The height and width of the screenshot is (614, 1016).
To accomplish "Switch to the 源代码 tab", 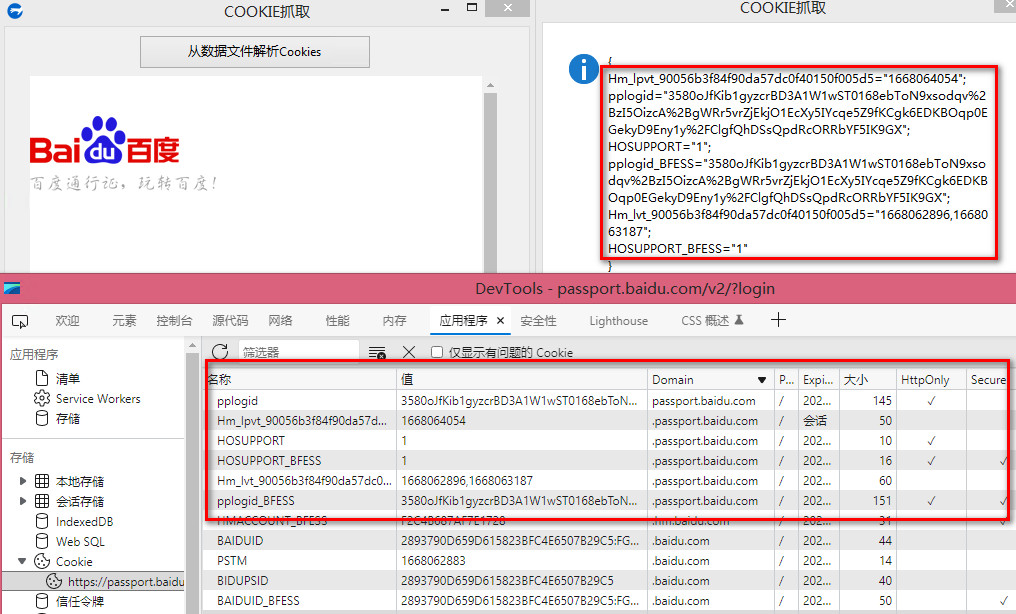I will (230, 321).
